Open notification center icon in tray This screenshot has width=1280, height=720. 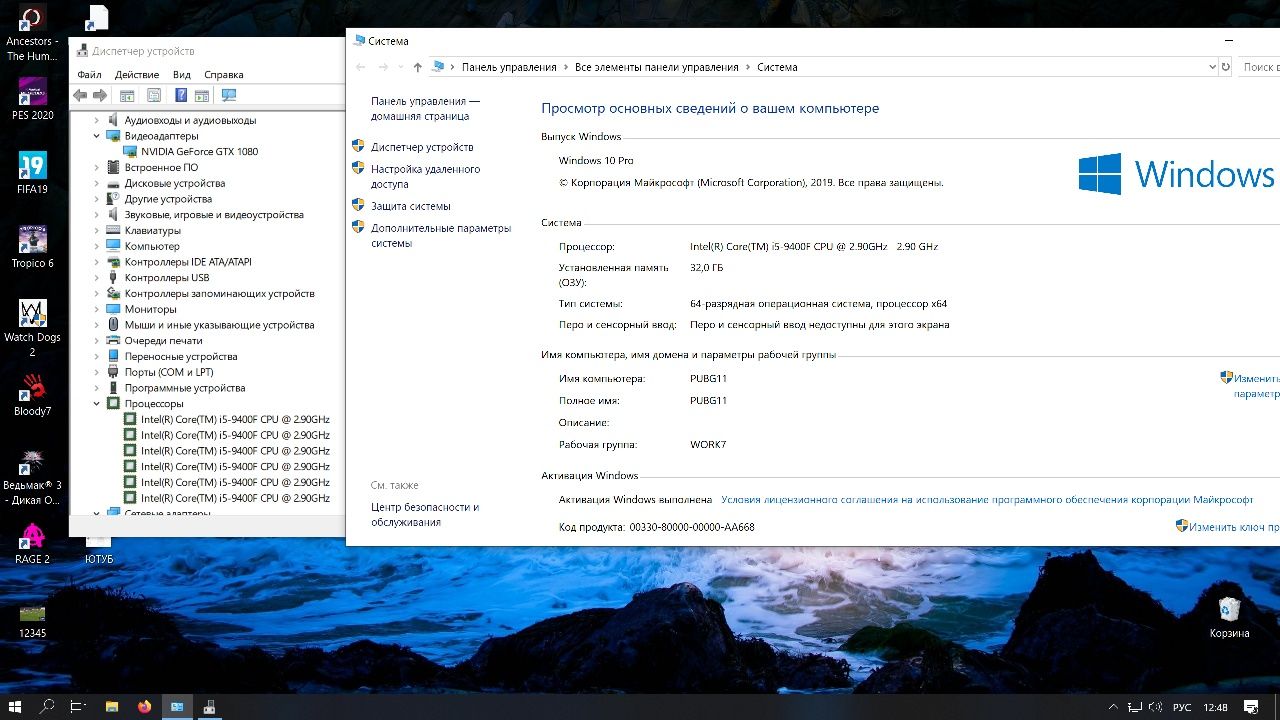pyautogui.click(x=1250, y=706)
